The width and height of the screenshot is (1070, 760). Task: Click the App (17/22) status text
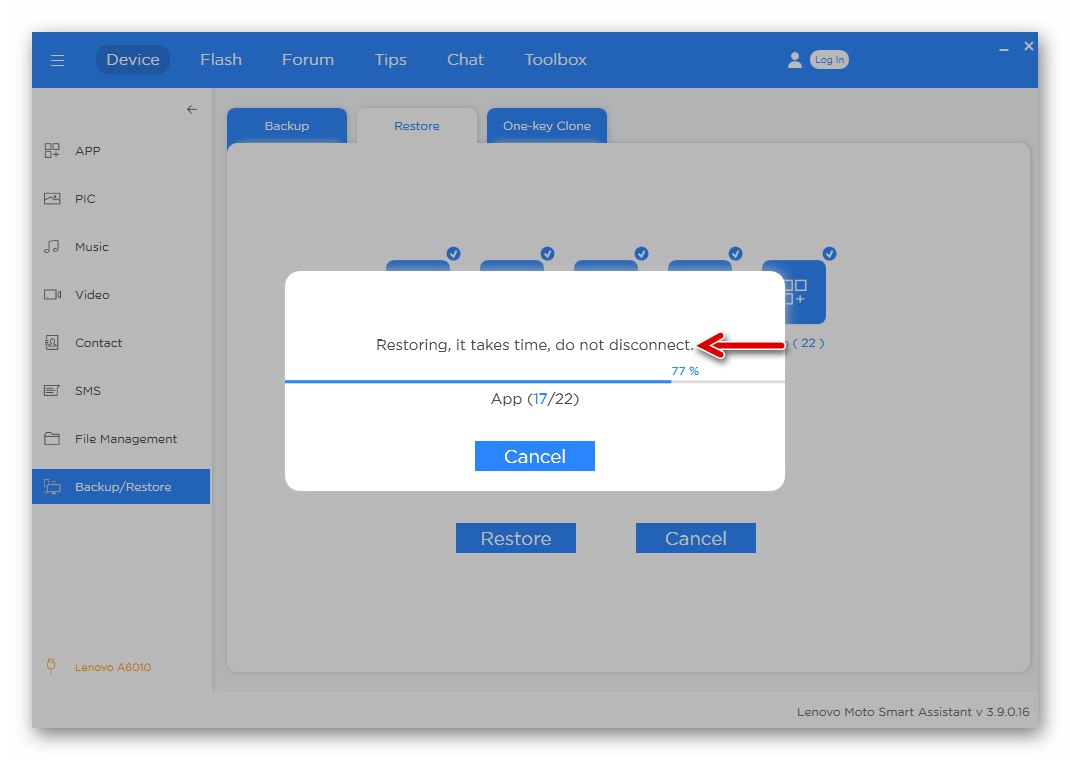535,398
